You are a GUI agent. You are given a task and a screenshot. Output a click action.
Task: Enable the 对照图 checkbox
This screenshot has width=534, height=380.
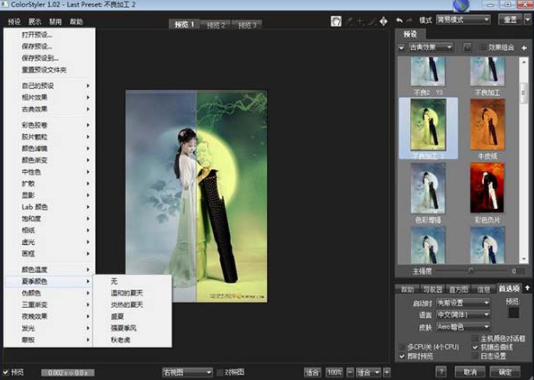click(220, 372)
